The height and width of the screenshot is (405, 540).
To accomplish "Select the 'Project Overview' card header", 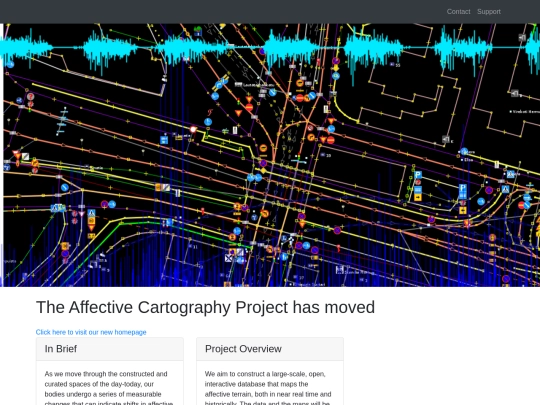I will 270,349.
